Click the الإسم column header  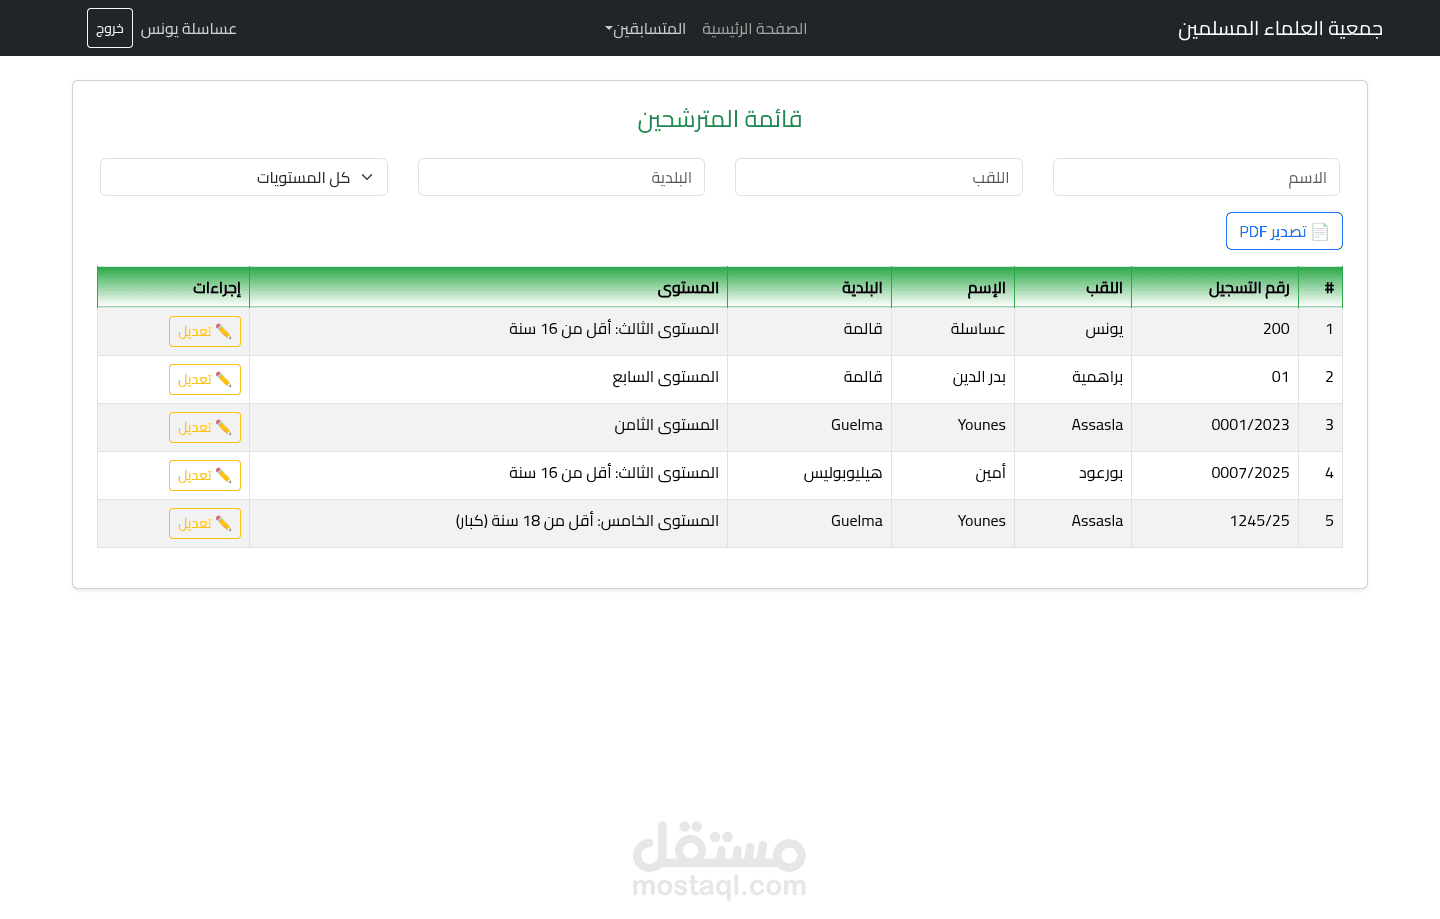953,288
